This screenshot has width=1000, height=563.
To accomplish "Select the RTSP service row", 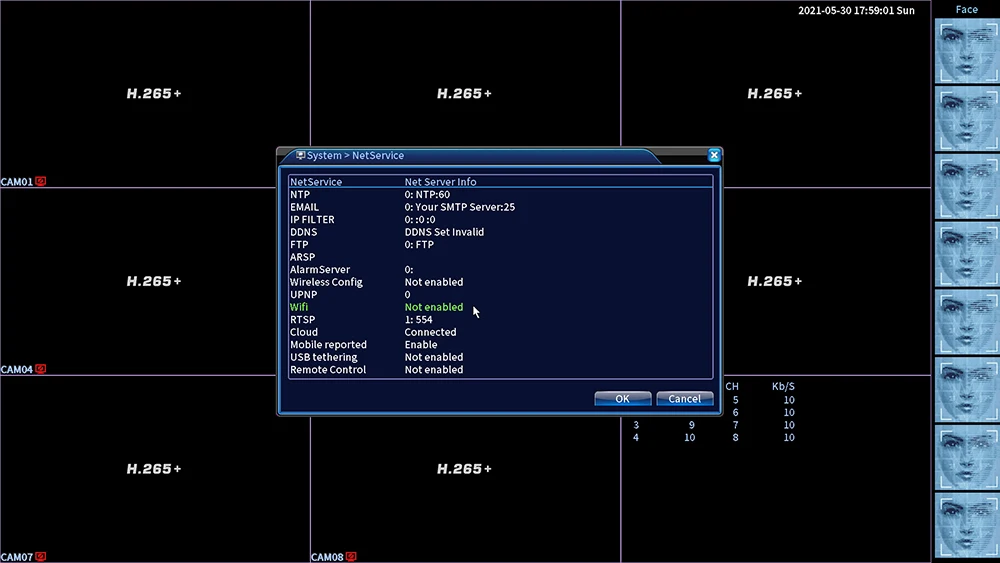I will coord(501,319).
